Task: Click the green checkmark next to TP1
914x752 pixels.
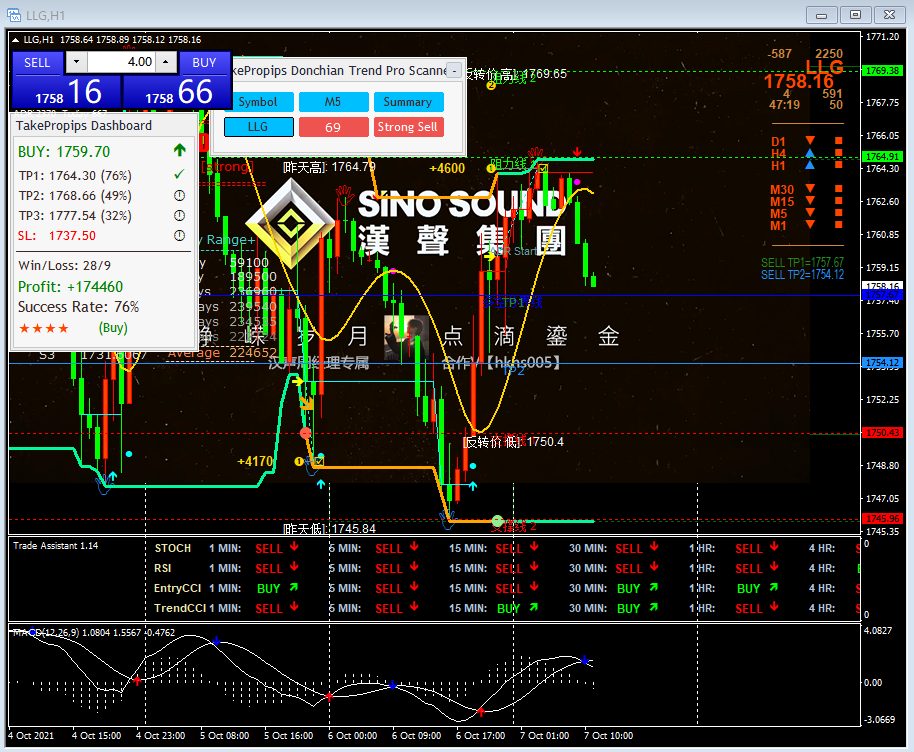Action: (x=179, y=174)
